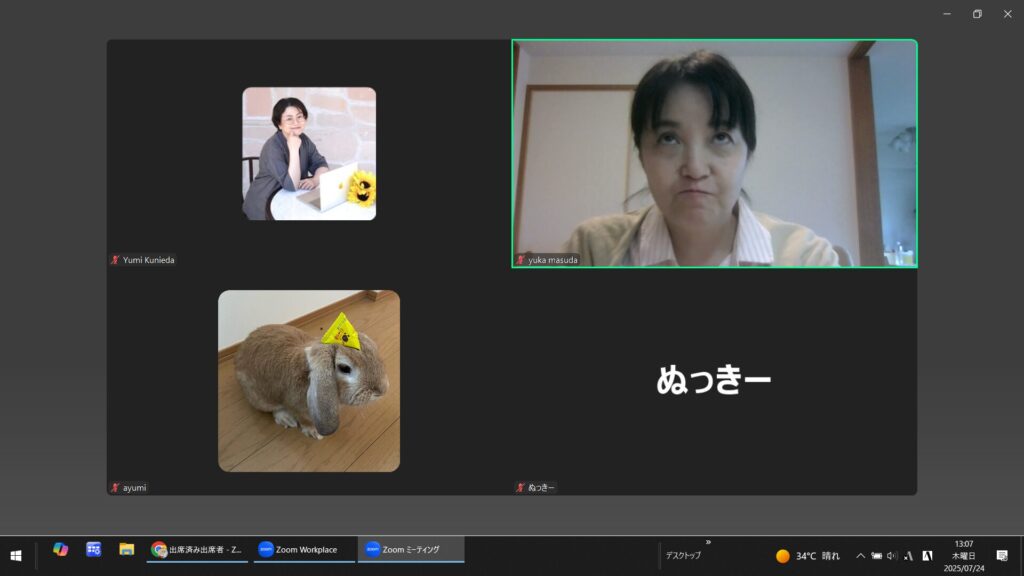Click muted mic icon beside ayumi name
The height and width of the screenshot is (576, 1024).
click(115, 488)
